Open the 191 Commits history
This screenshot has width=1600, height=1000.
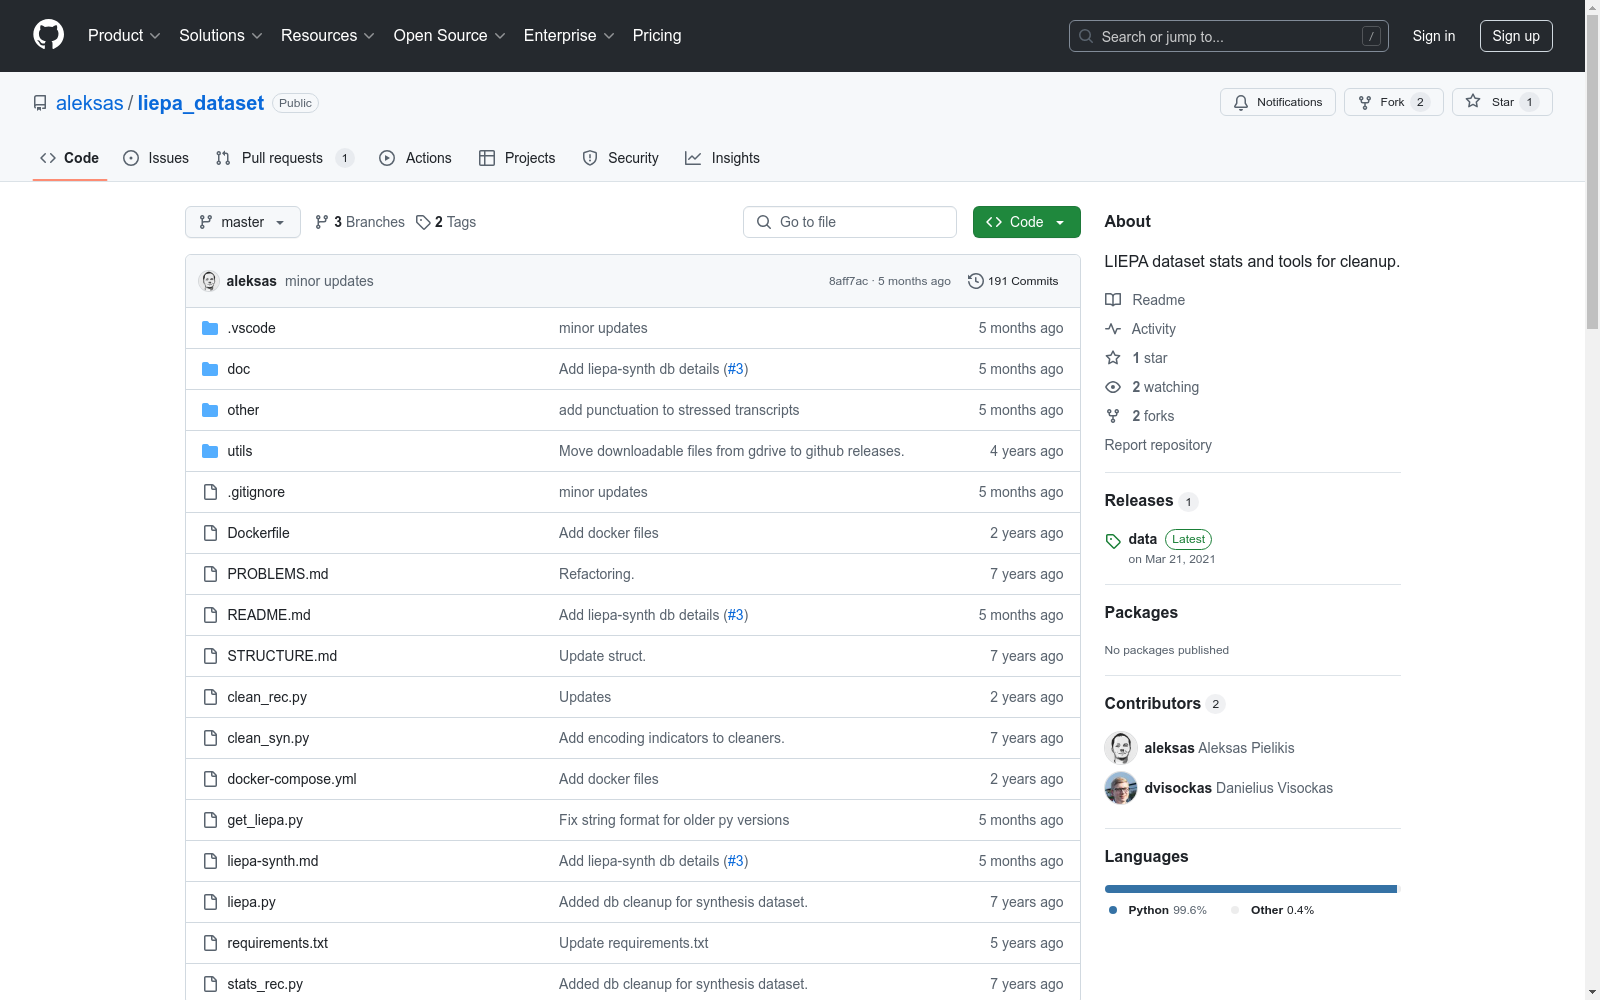click(x=1013, y=281)
